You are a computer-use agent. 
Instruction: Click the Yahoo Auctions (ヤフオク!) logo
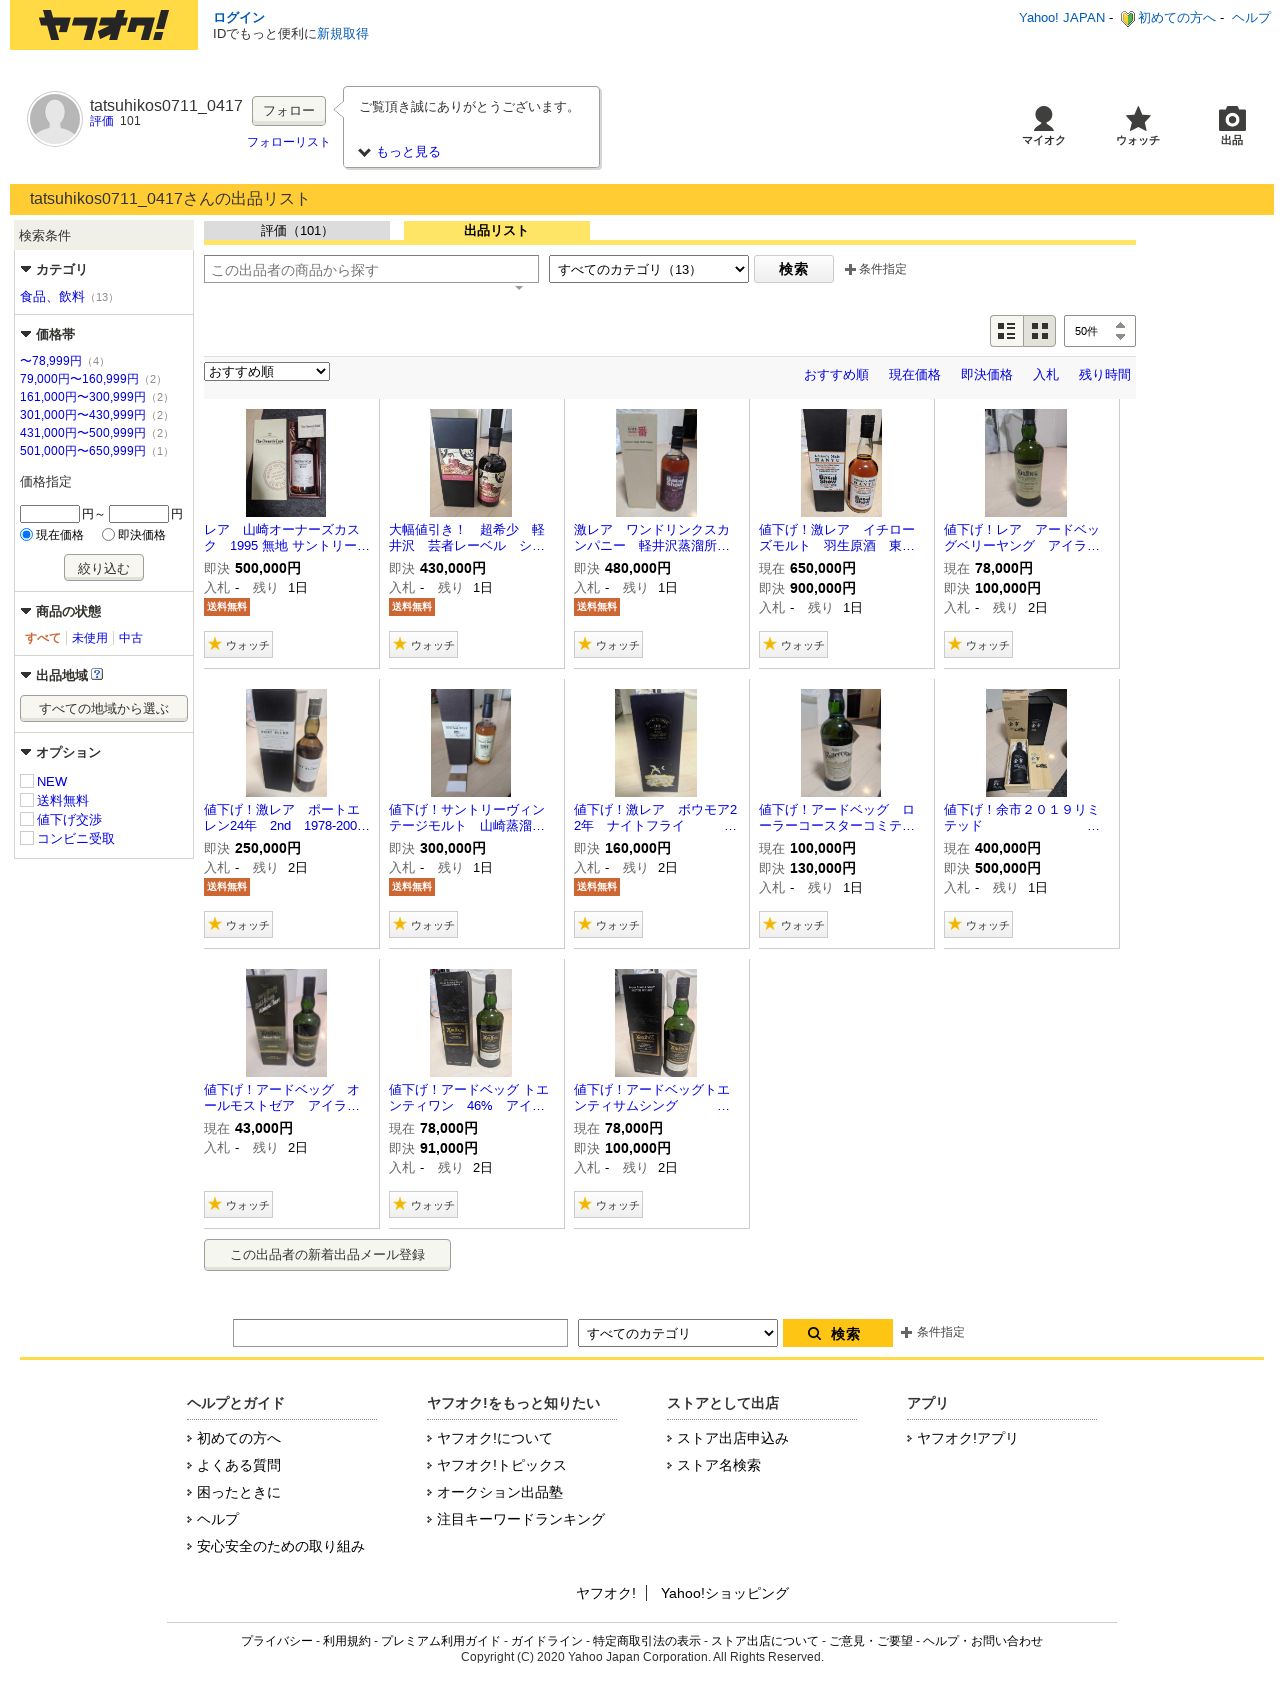[x=104, y=25]
